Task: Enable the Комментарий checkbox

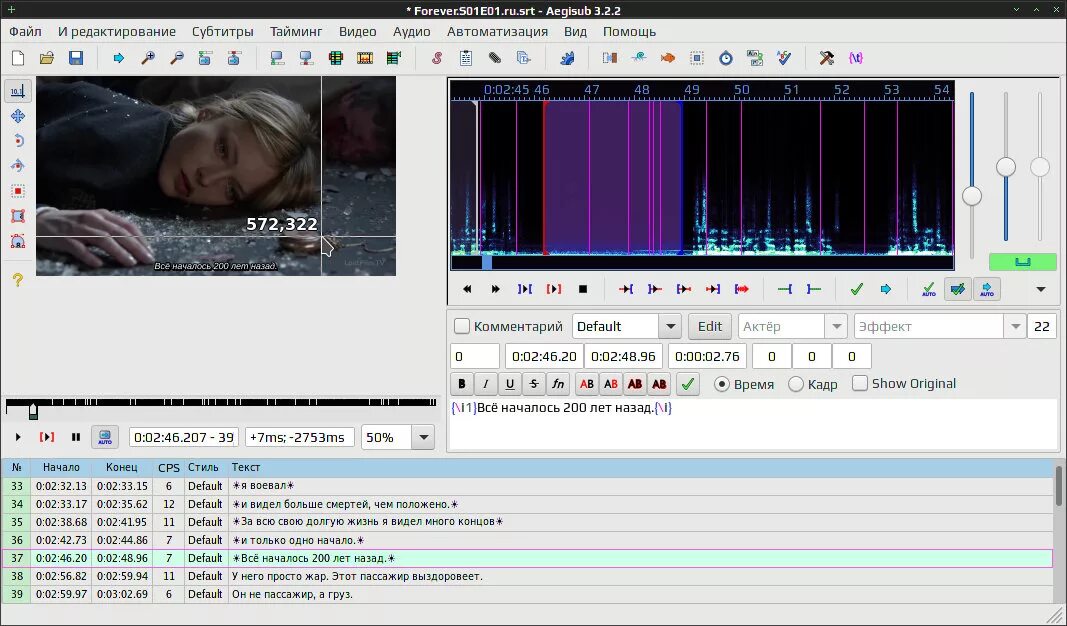Action: (x=462, y=326)
